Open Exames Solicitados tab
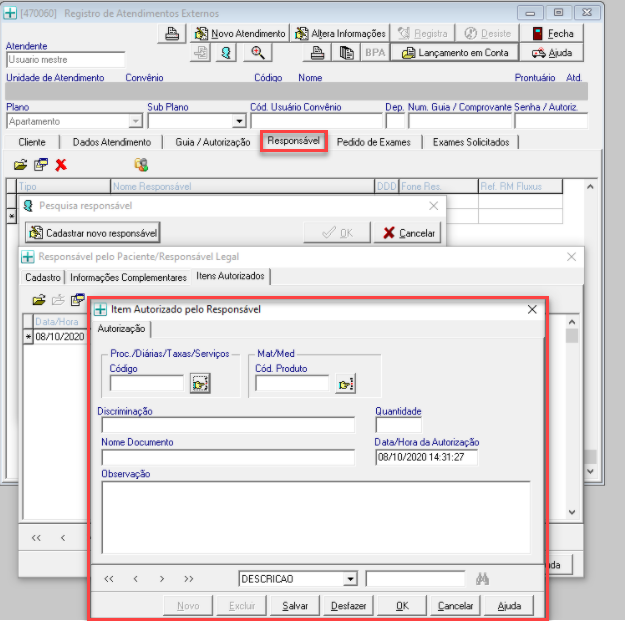The image size is (625, 621). 471,142
